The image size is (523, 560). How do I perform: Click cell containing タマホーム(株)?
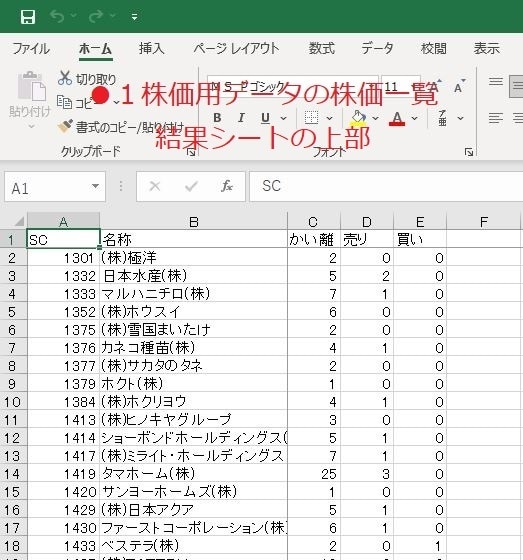point(193,474)
